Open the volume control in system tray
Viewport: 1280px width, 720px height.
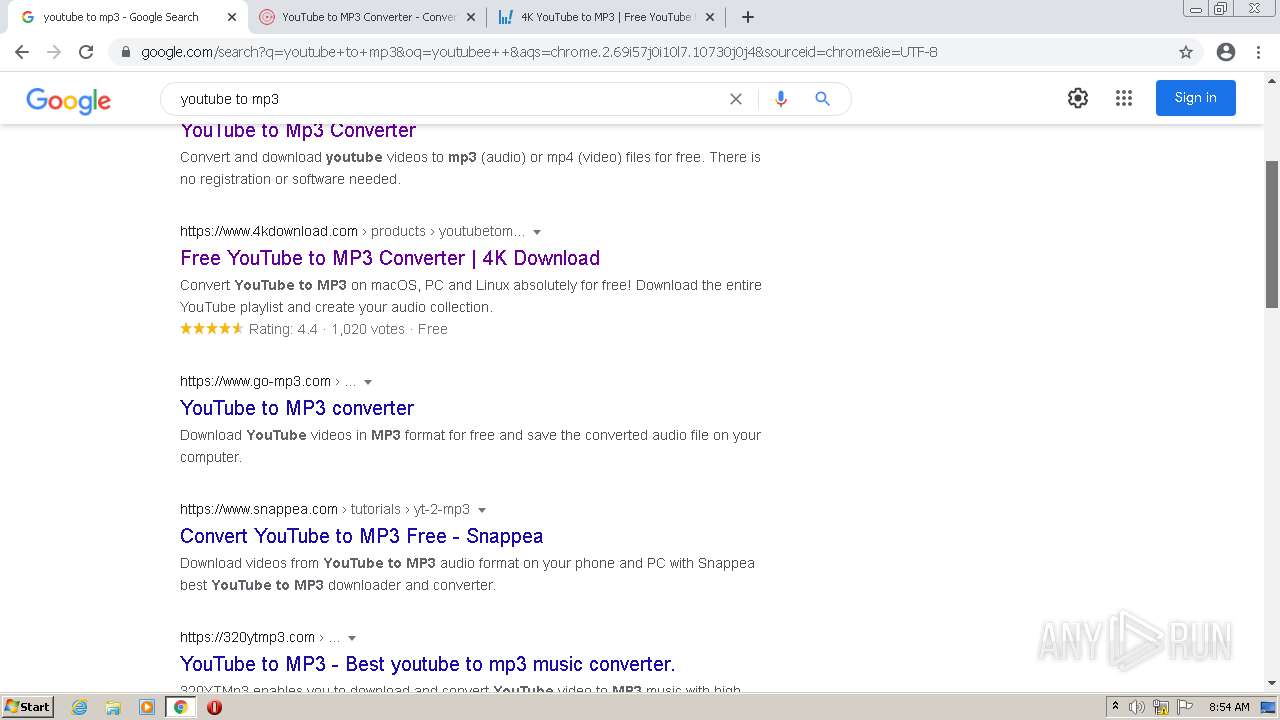coord(1137,707)
